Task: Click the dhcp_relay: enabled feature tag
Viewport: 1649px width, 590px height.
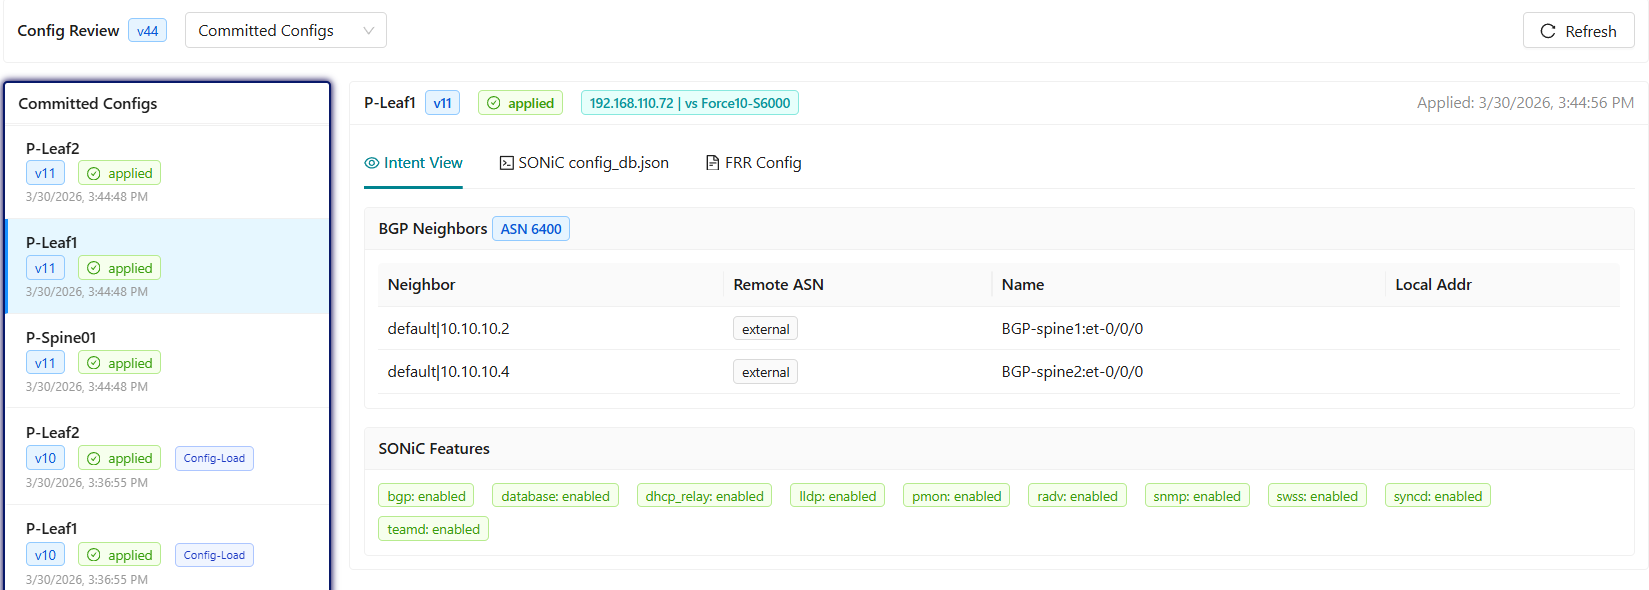Action: pos(705,496)
